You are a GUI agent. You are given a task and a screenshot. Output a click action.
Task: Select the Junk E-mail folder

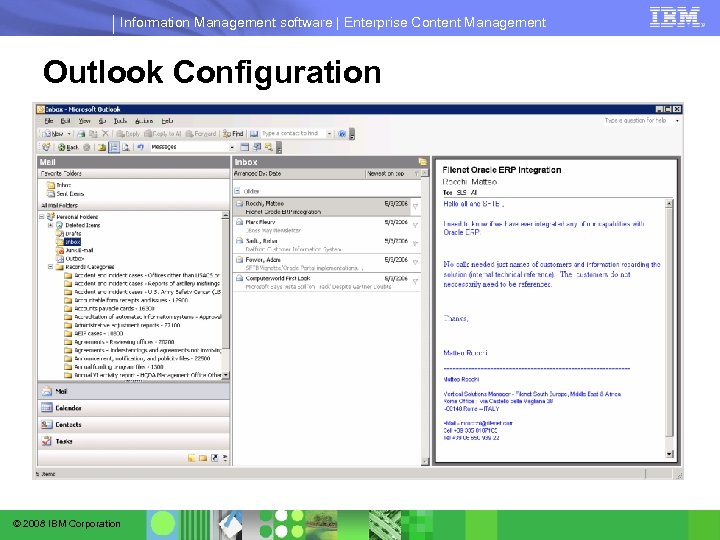point(74,250)
